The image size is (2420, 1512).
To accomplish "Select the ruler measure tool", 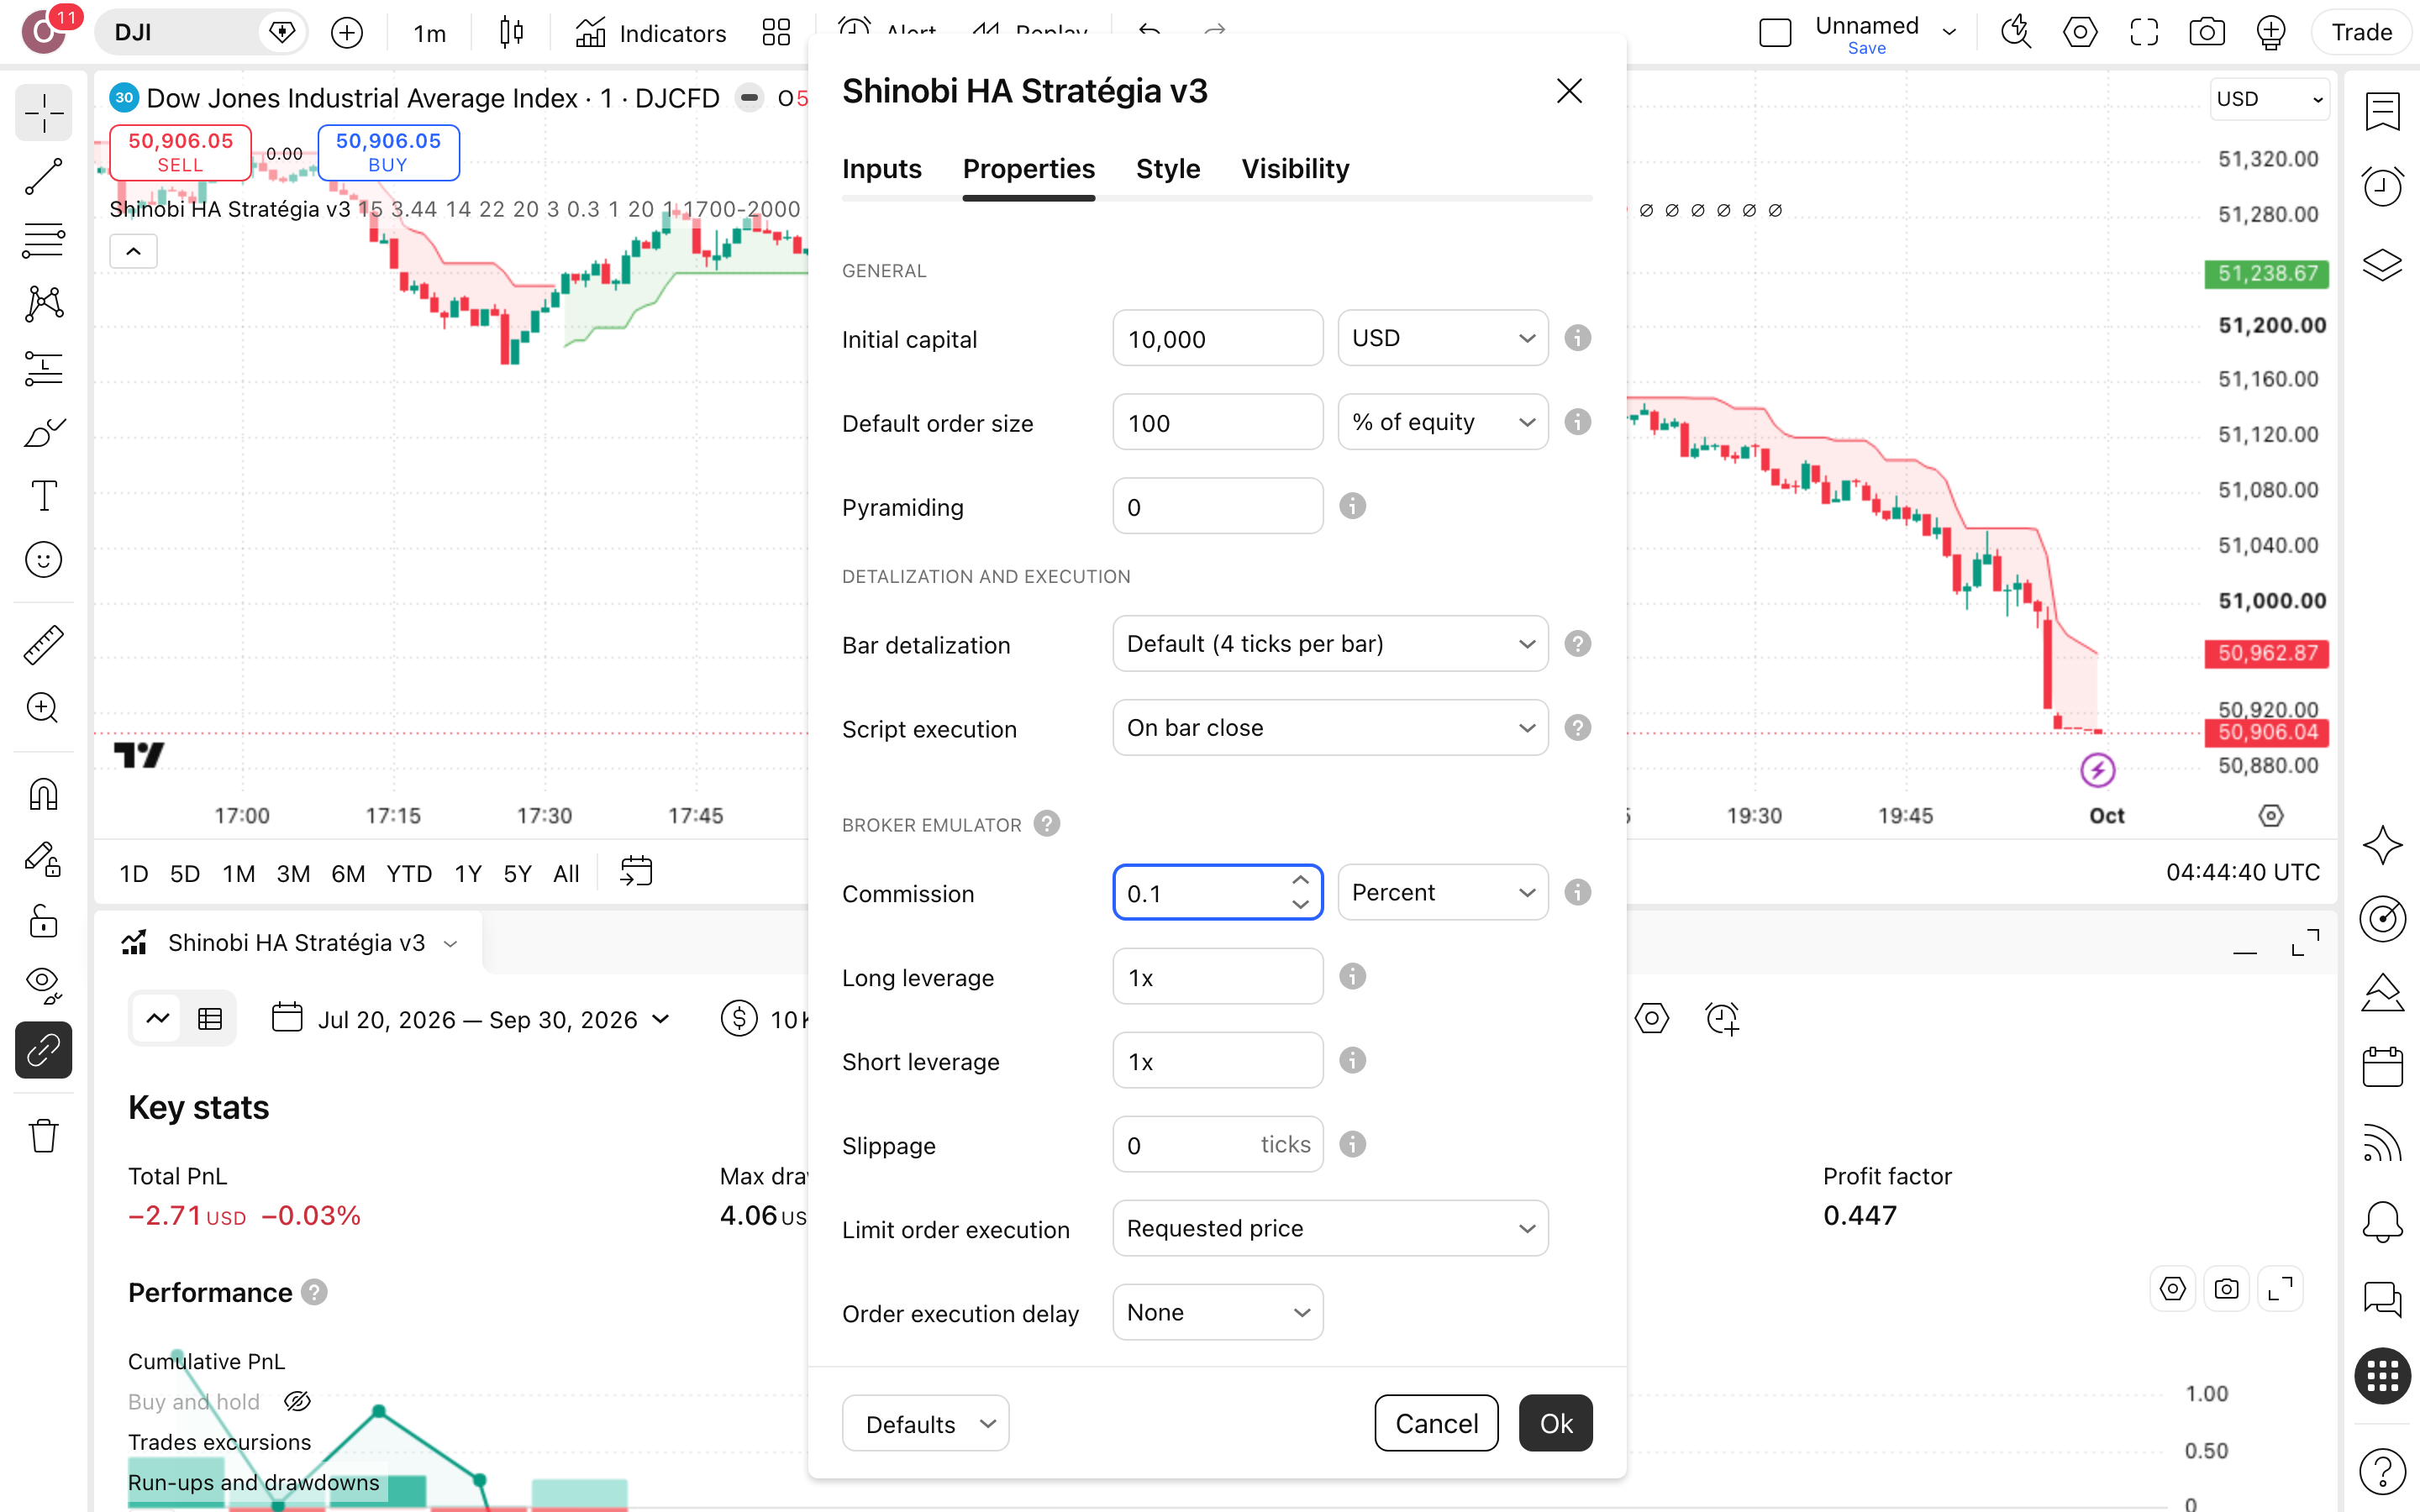I will (43, 645).
